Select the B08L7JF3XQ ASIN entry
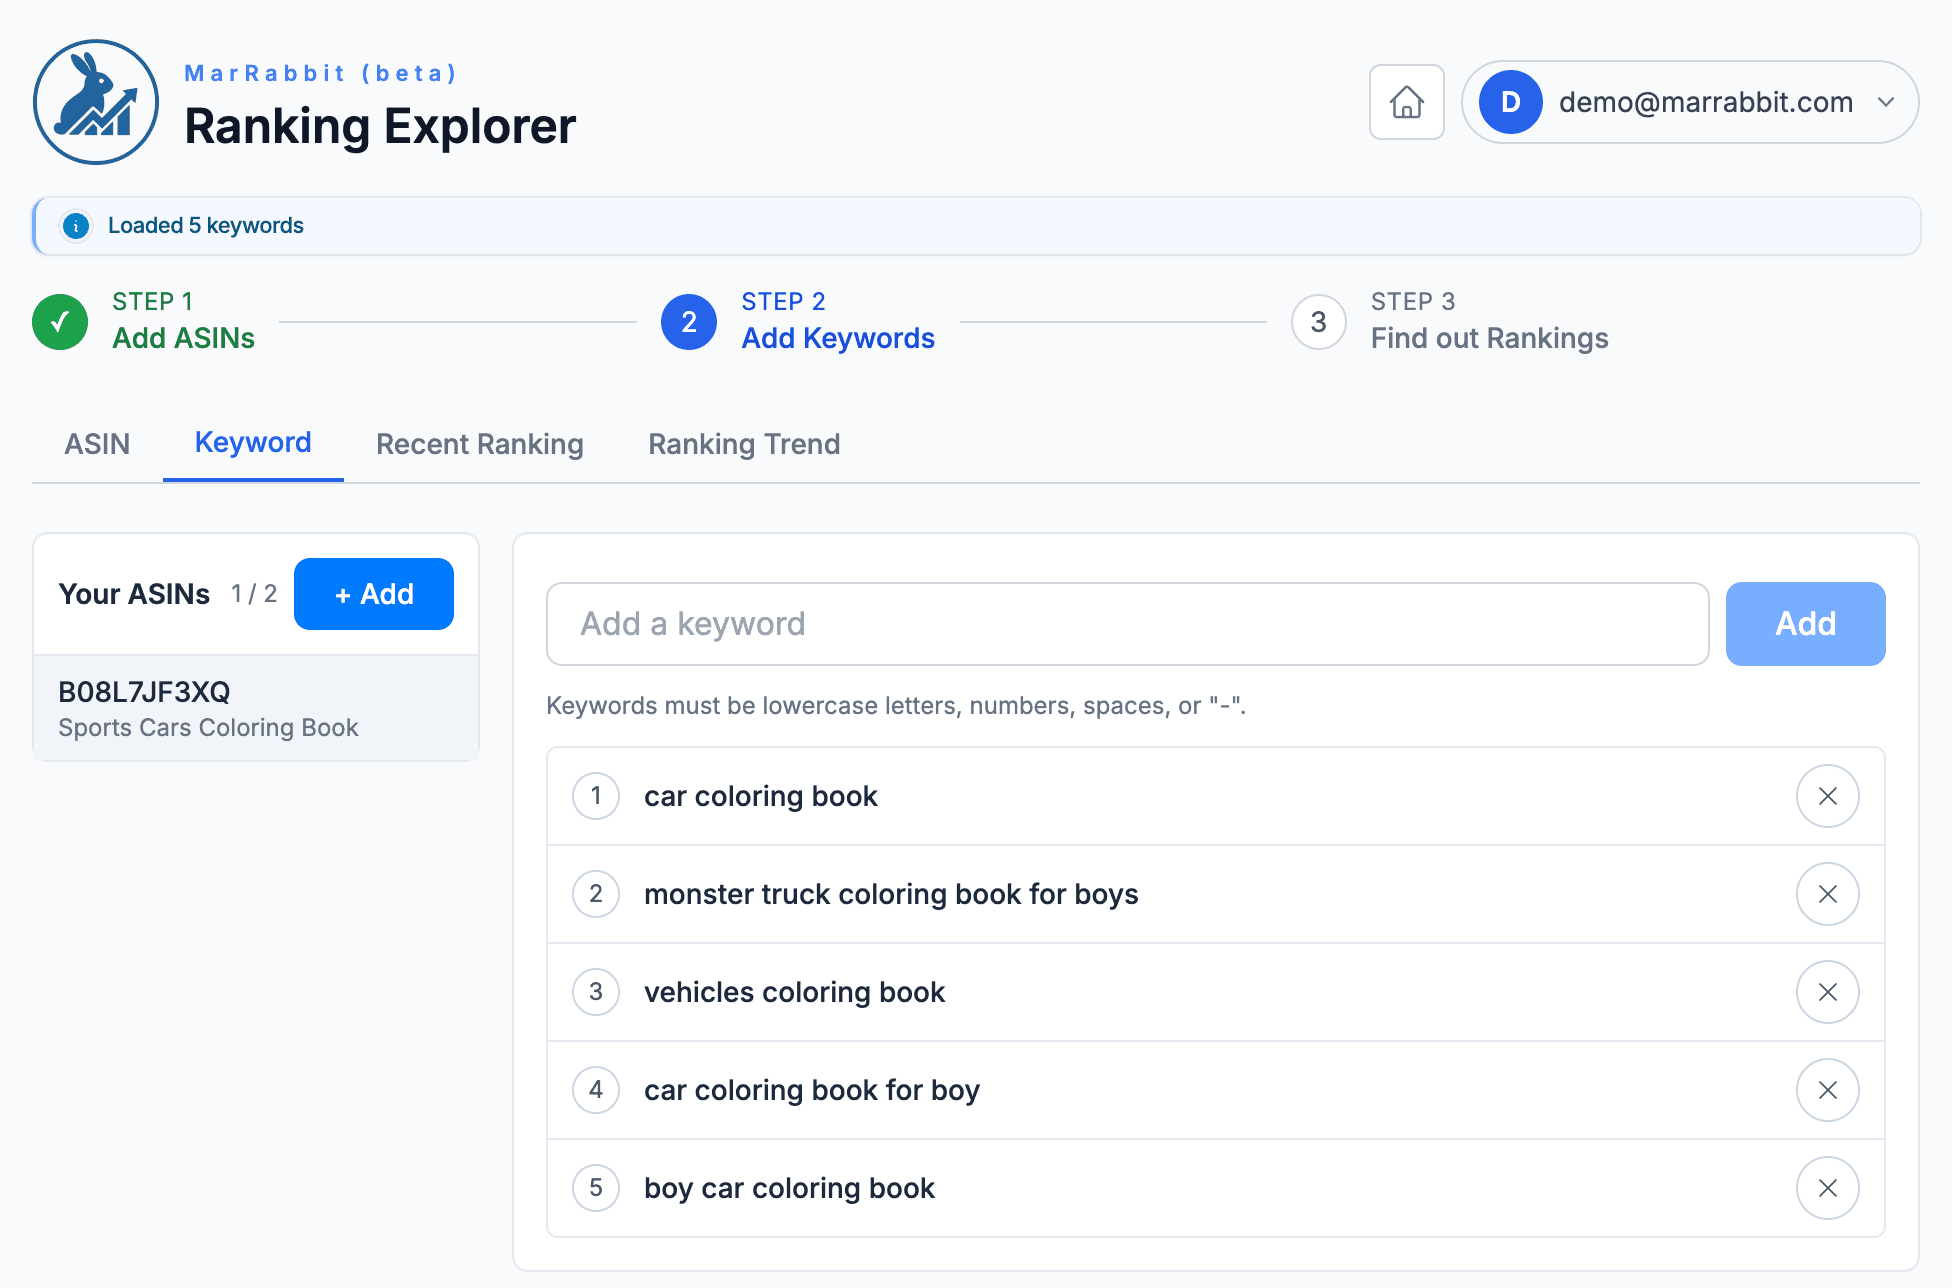 point(256,708)
